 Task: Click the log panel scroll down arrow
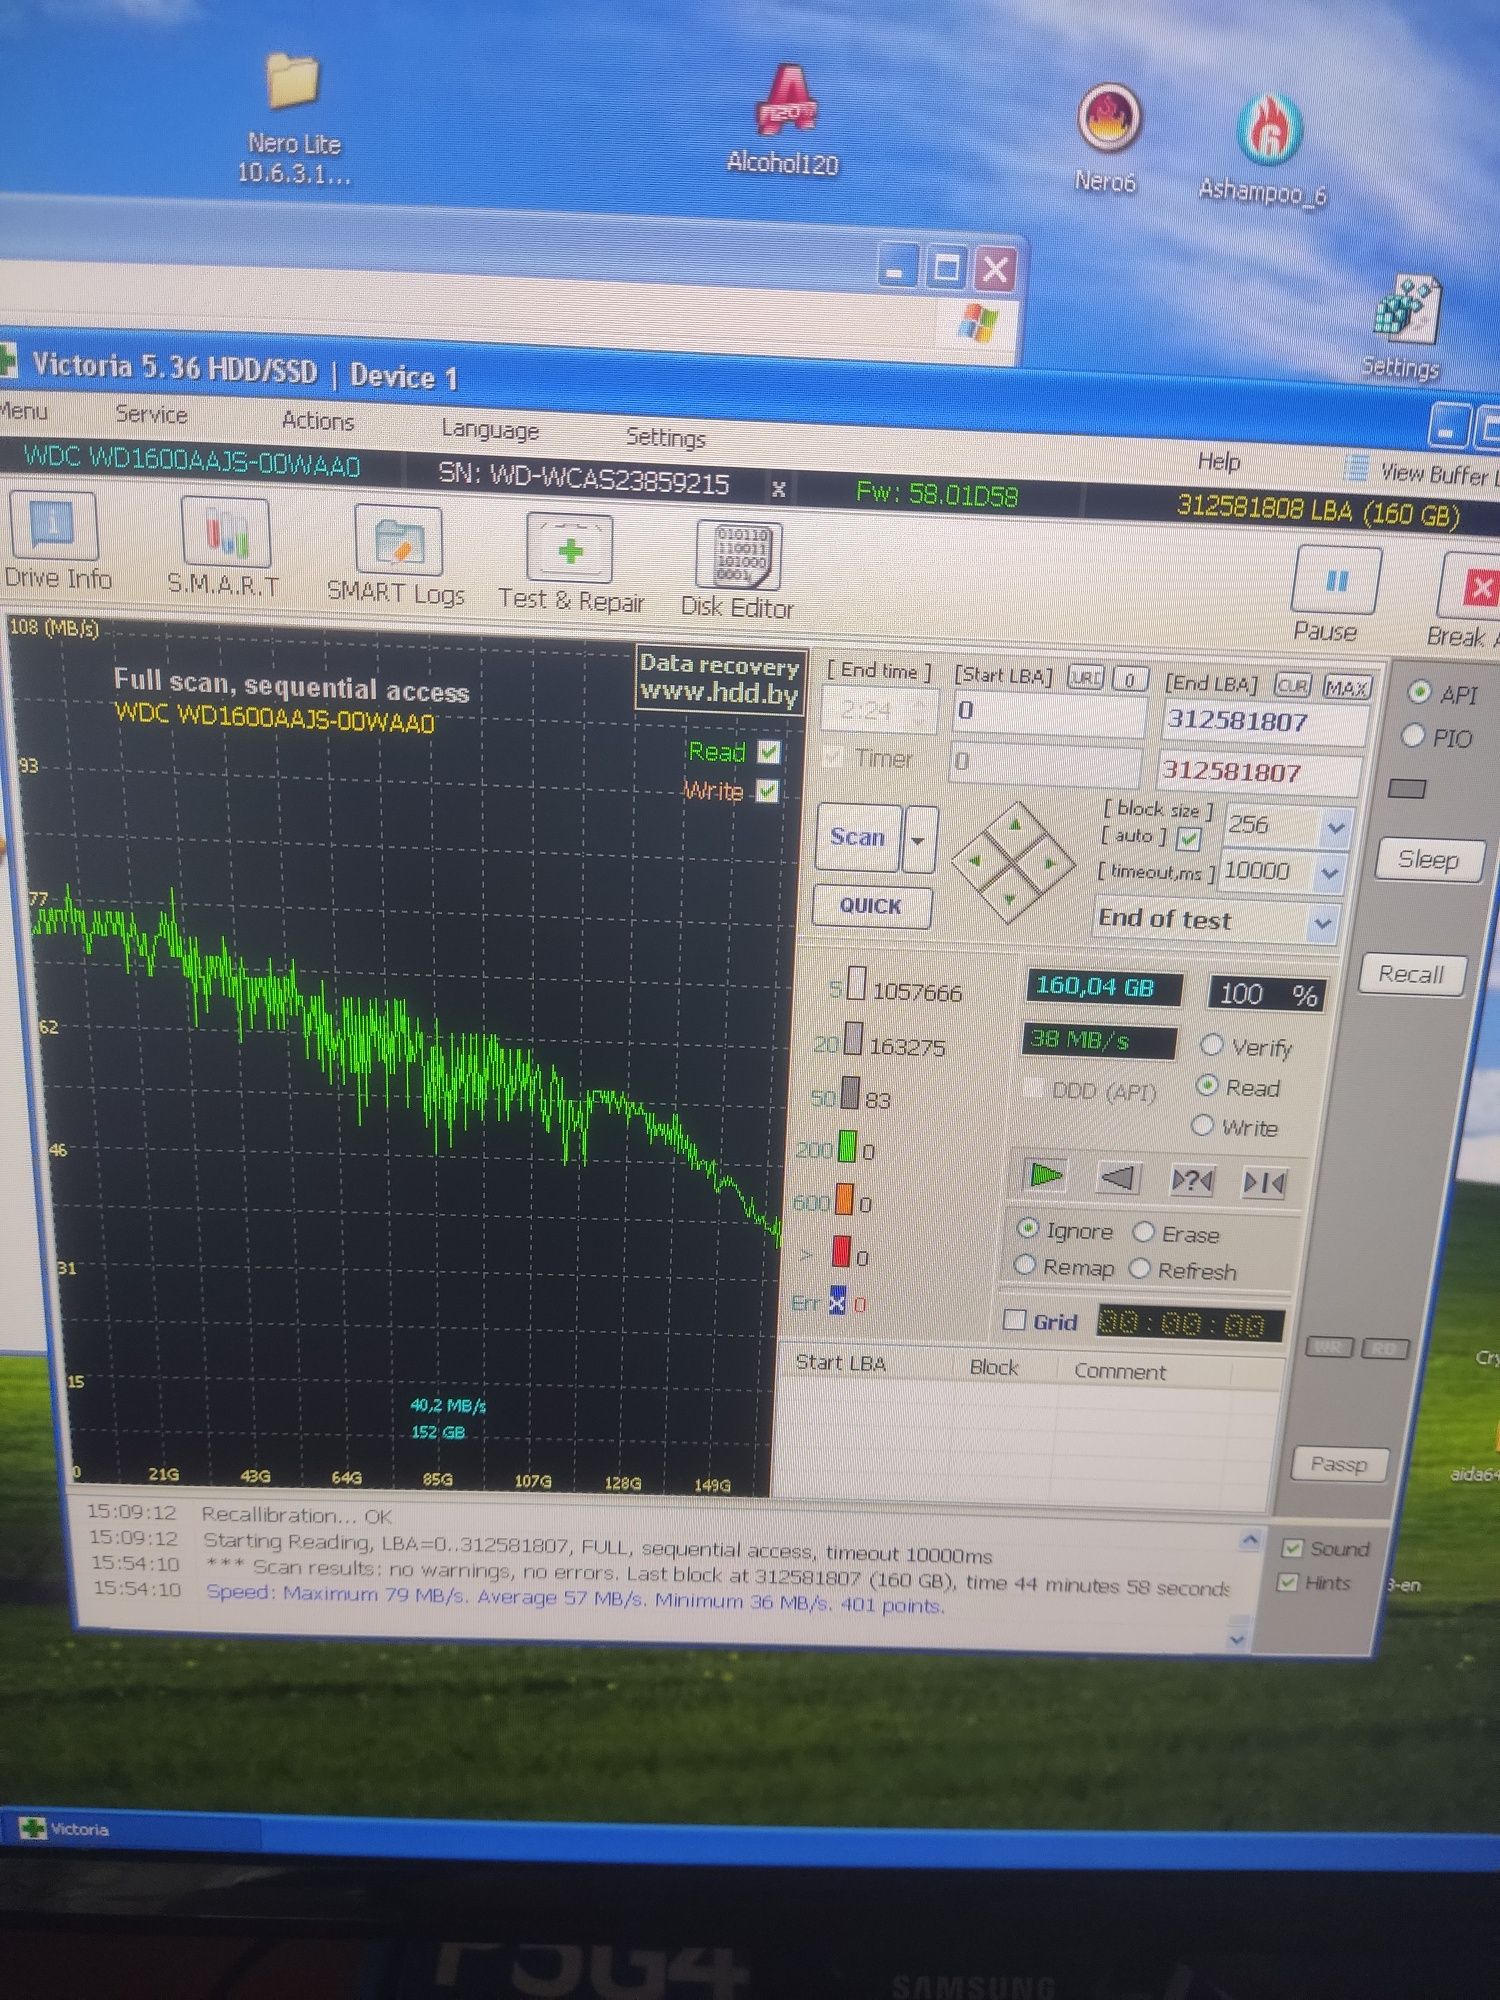[1237, 1639]
